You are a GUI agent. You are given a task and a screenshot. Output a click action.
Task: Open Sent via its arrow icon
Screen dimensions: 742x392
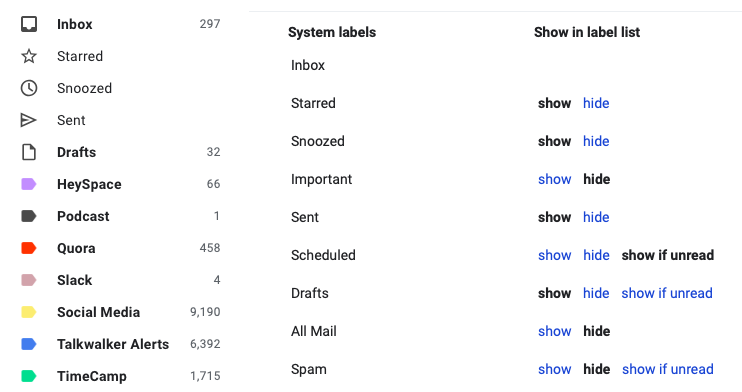(28, 120)
